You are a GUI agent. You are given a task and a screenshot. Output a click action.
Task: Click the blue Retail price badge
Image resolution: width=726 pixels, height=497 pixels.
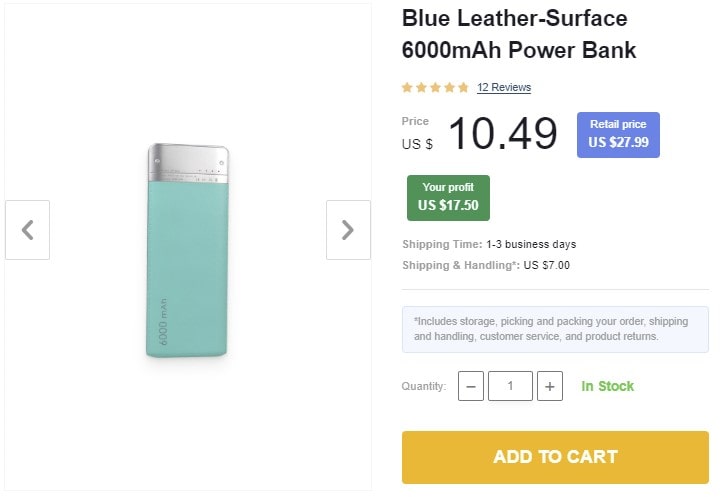(x=618, y=134)
